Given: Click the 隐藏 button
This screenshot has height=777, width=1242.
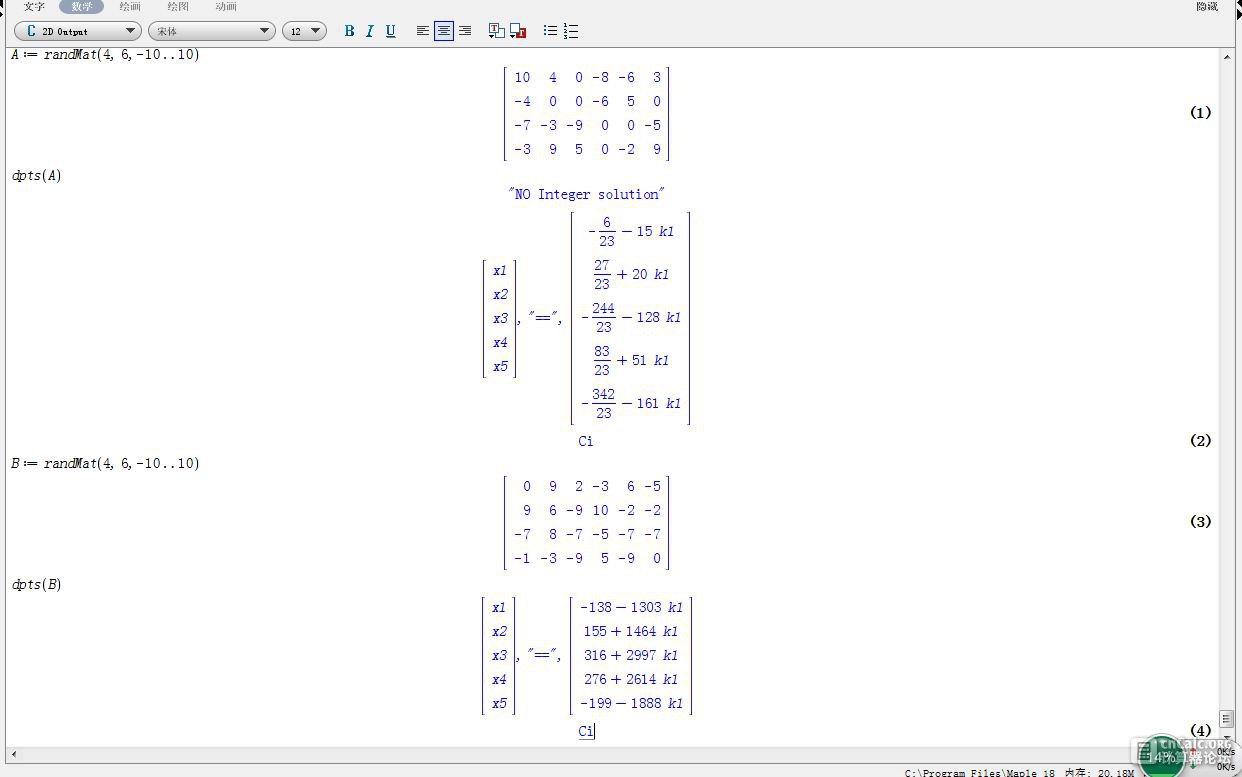Looking at the screenshot, I should click(x=1207, y=6).
